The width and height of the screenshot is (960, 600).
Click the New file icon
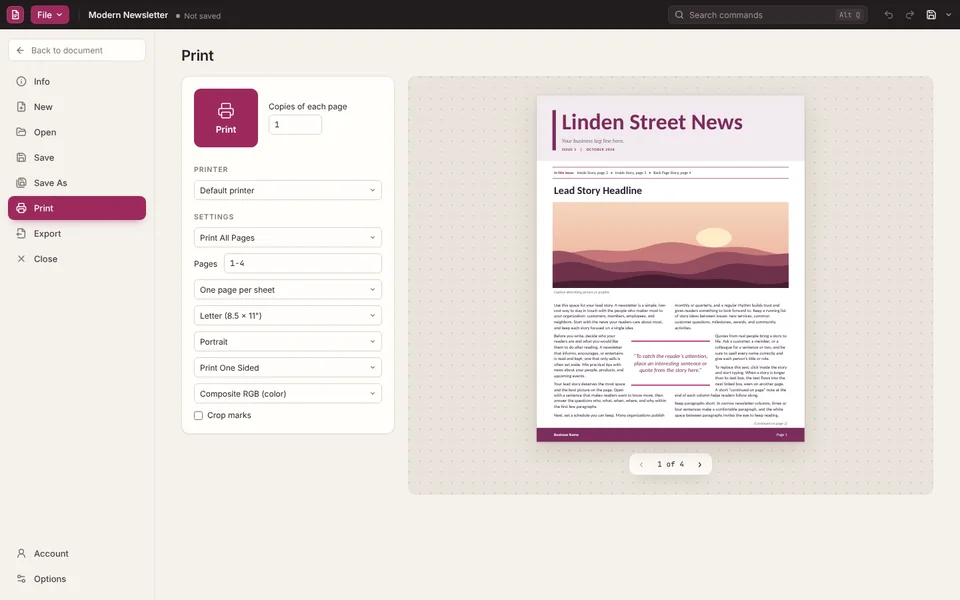click(21, 107)
